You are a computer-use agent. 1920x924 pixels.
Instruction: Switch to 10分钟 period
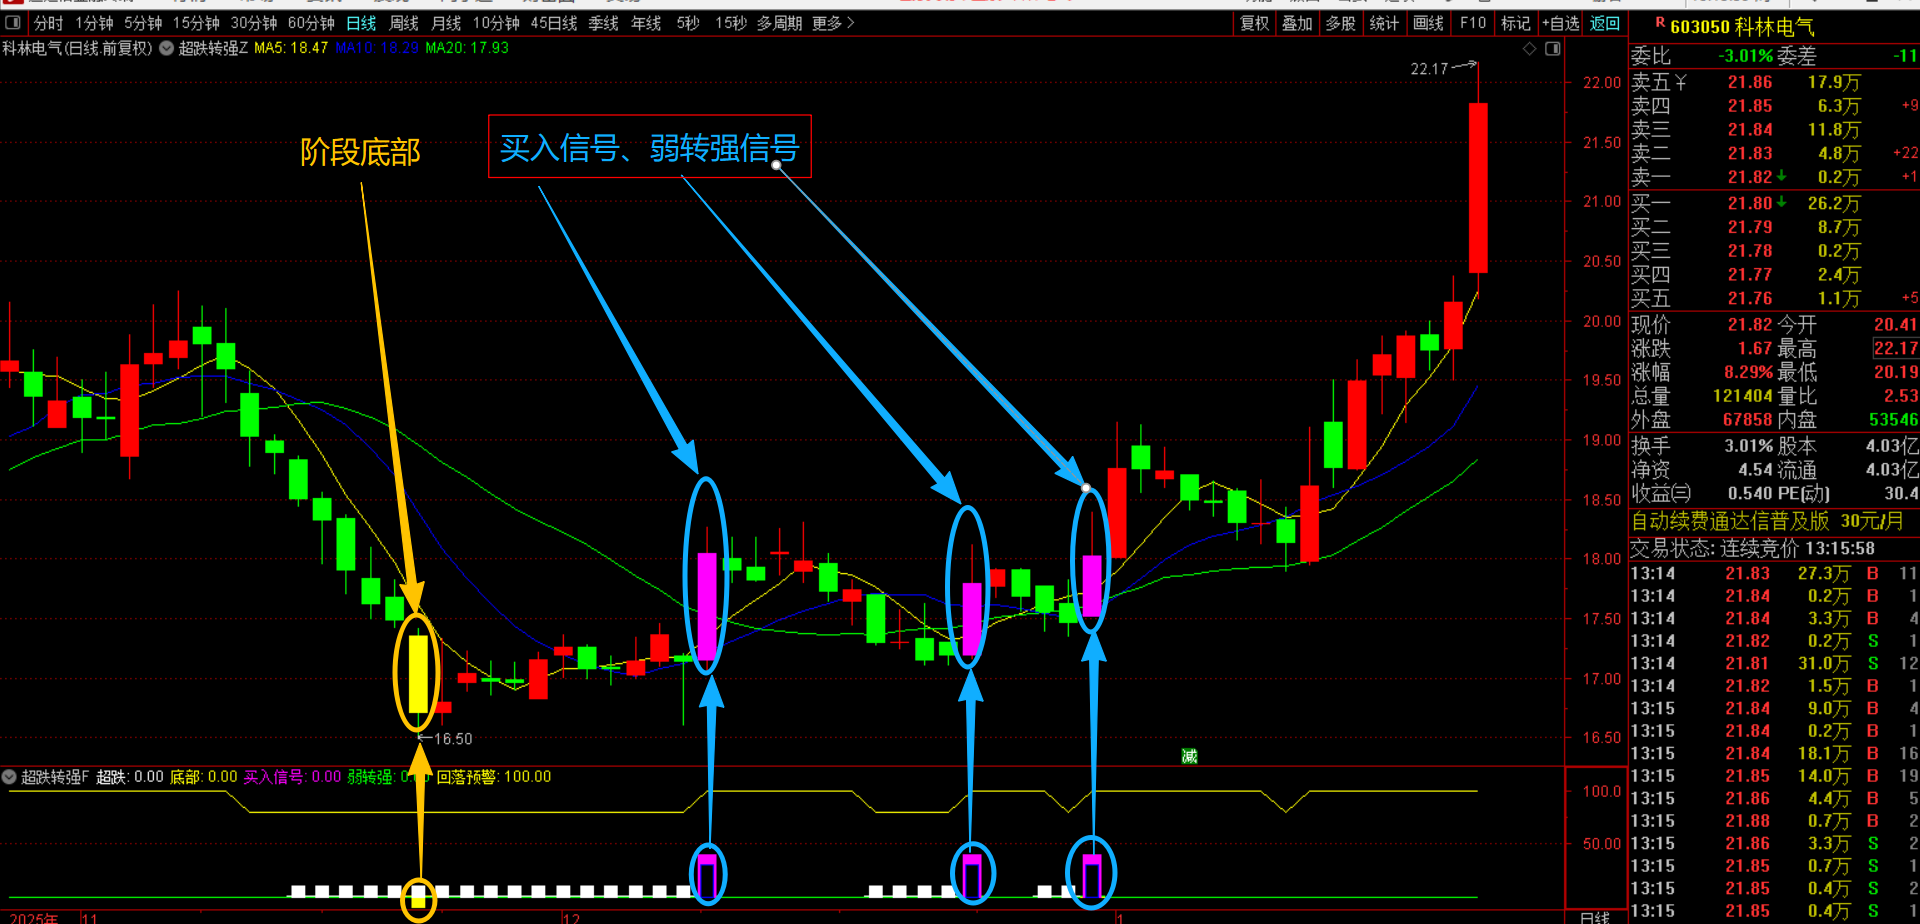[496, 23]
